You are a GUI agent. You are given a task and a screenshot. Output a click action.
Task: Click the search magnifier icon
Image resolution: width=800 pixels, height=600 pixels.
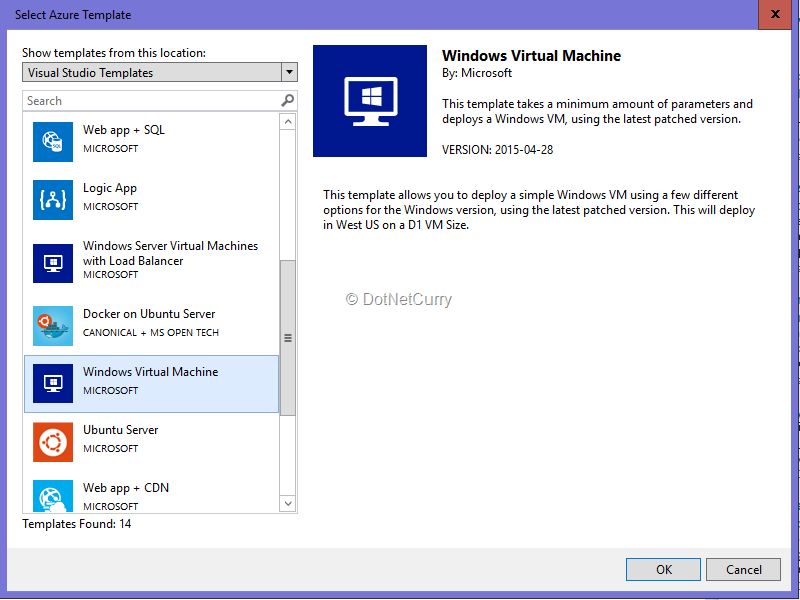click(x=287, y=101)
